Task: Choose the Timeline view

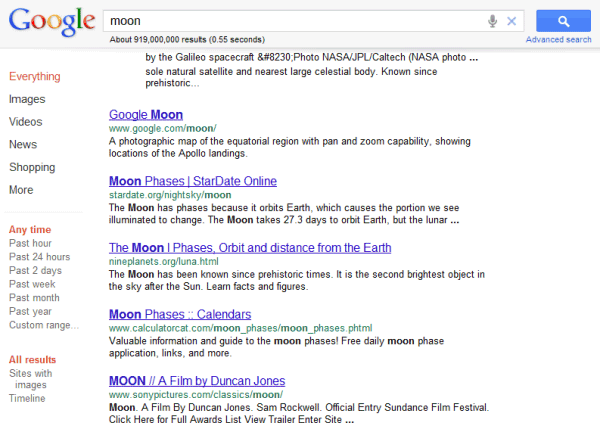Action: (x=27, y=398)
